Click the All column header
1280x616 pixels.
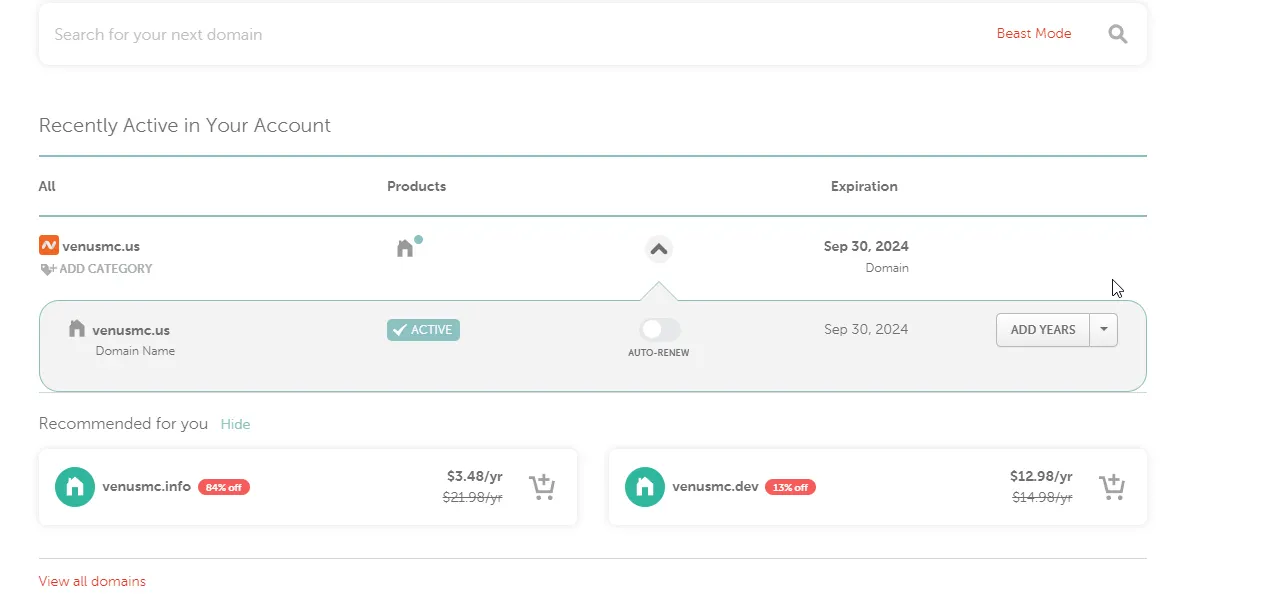coord(47,186)
